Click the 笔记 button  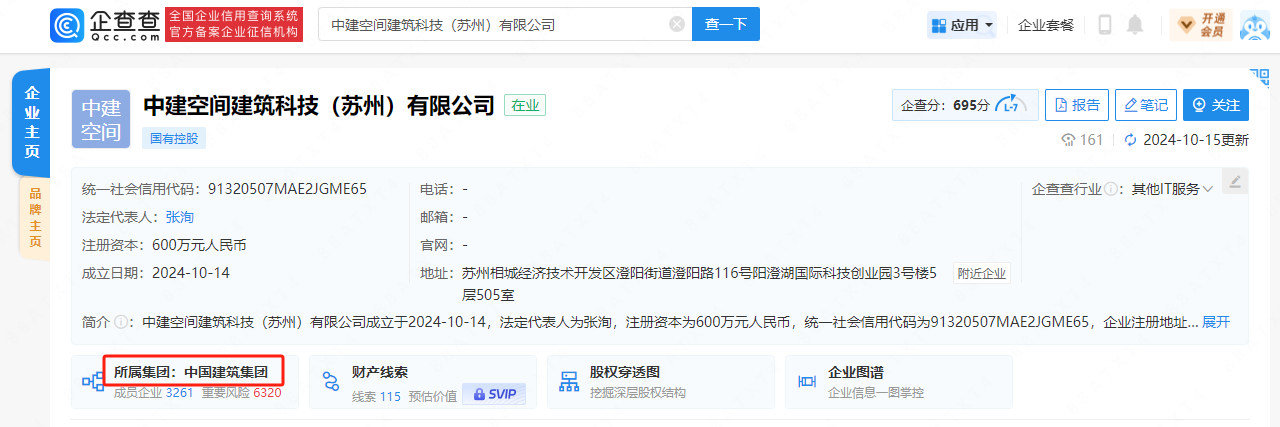[x=1146, y=105]
